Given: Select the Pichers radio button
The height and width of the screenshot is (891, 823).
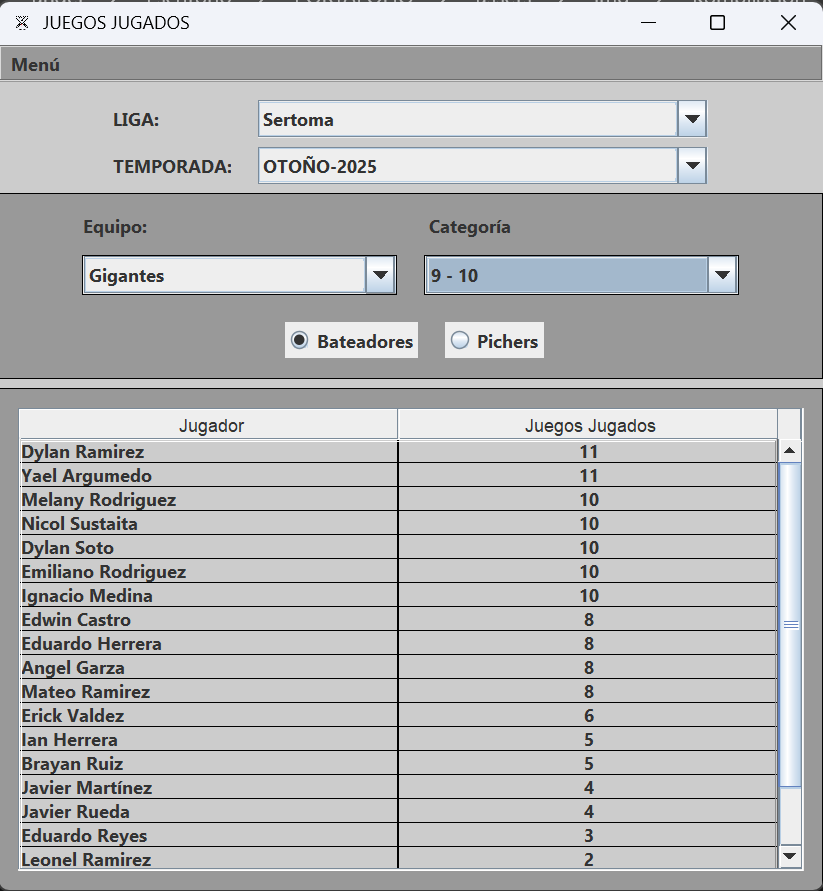Looking at the screenshot, I should point(460,341).
